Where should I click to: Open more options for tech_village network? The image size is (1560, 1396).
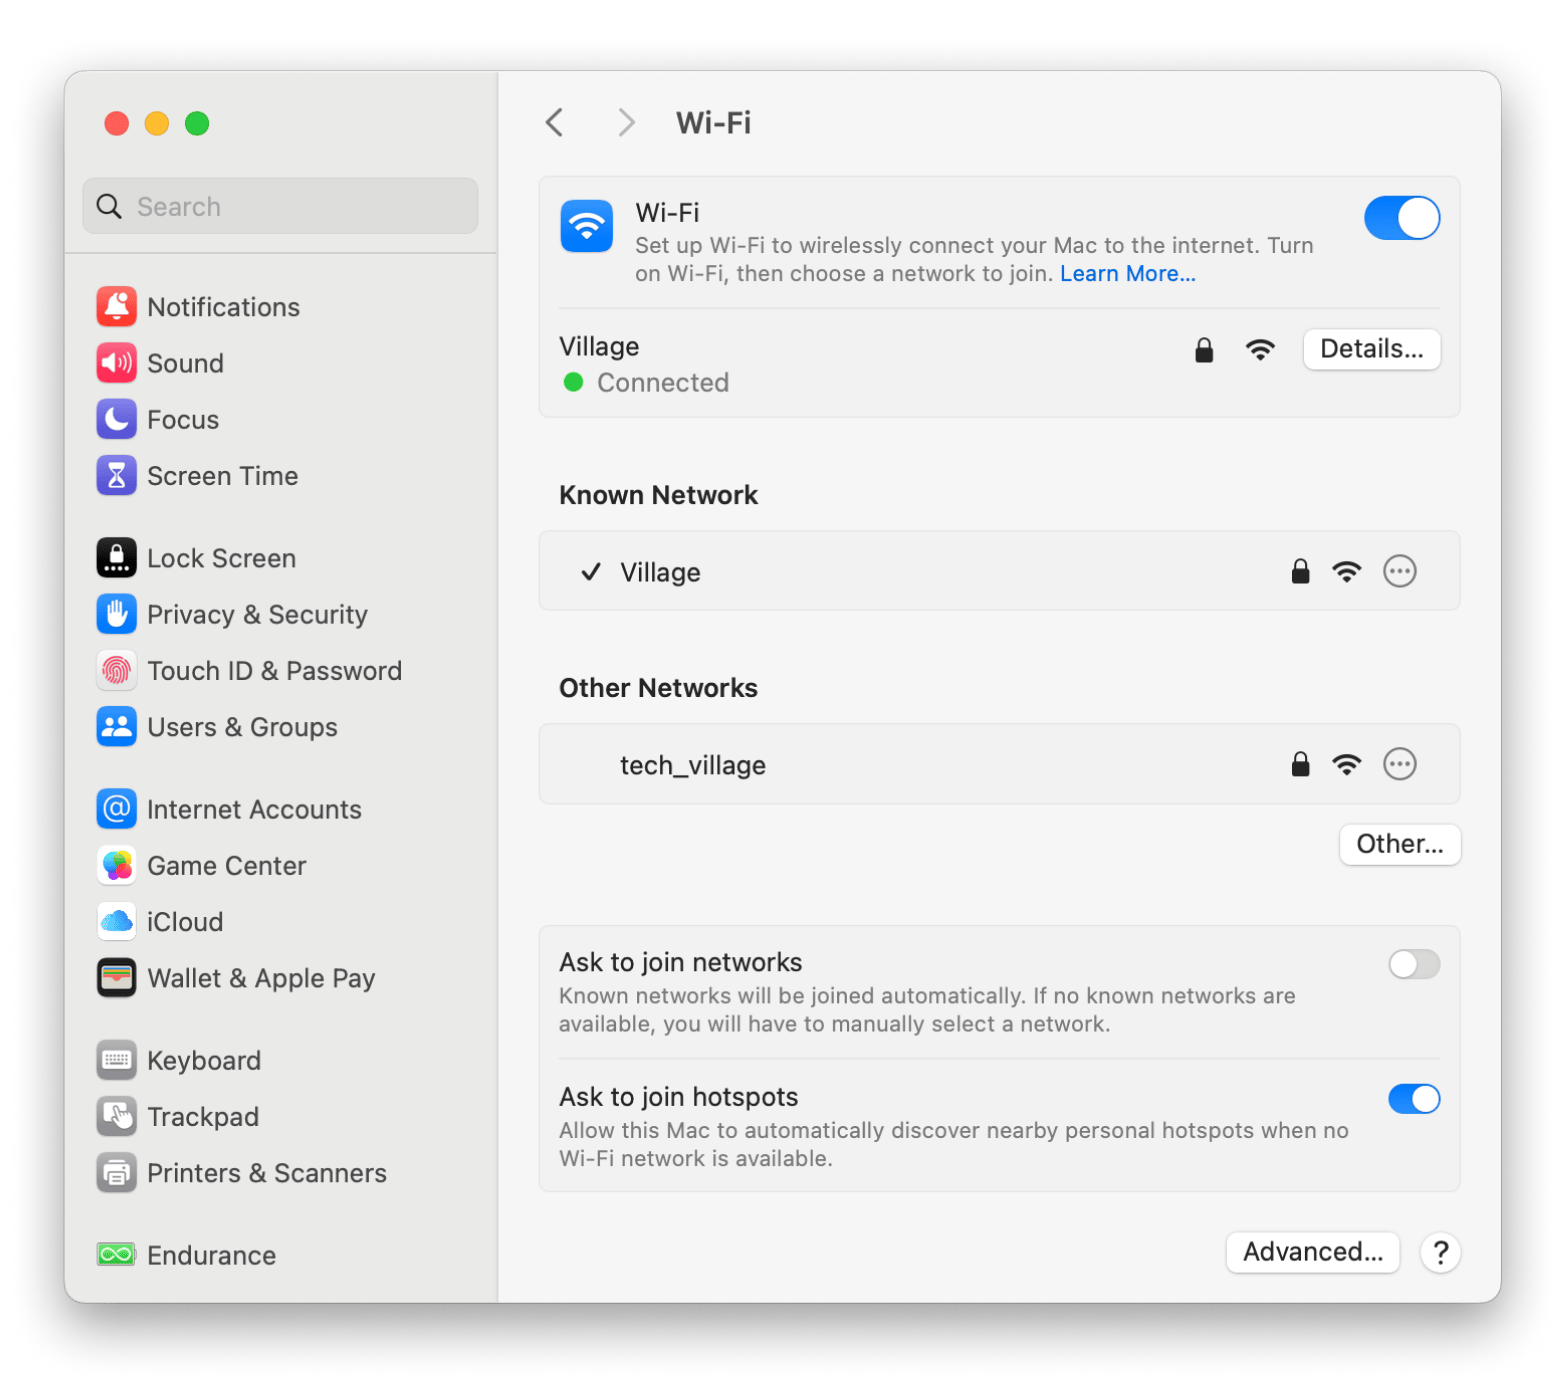coord(1399,764)
